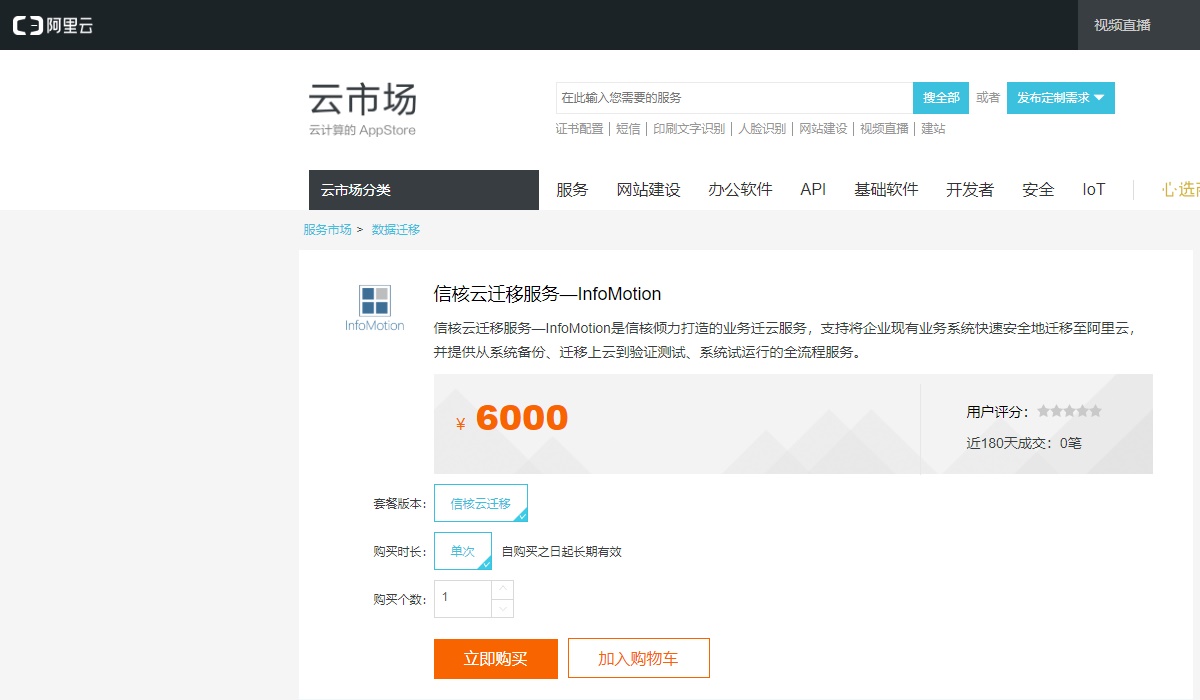Click the Aliyun logo in the header
The image size is (1200, 700).
(53, 26)
